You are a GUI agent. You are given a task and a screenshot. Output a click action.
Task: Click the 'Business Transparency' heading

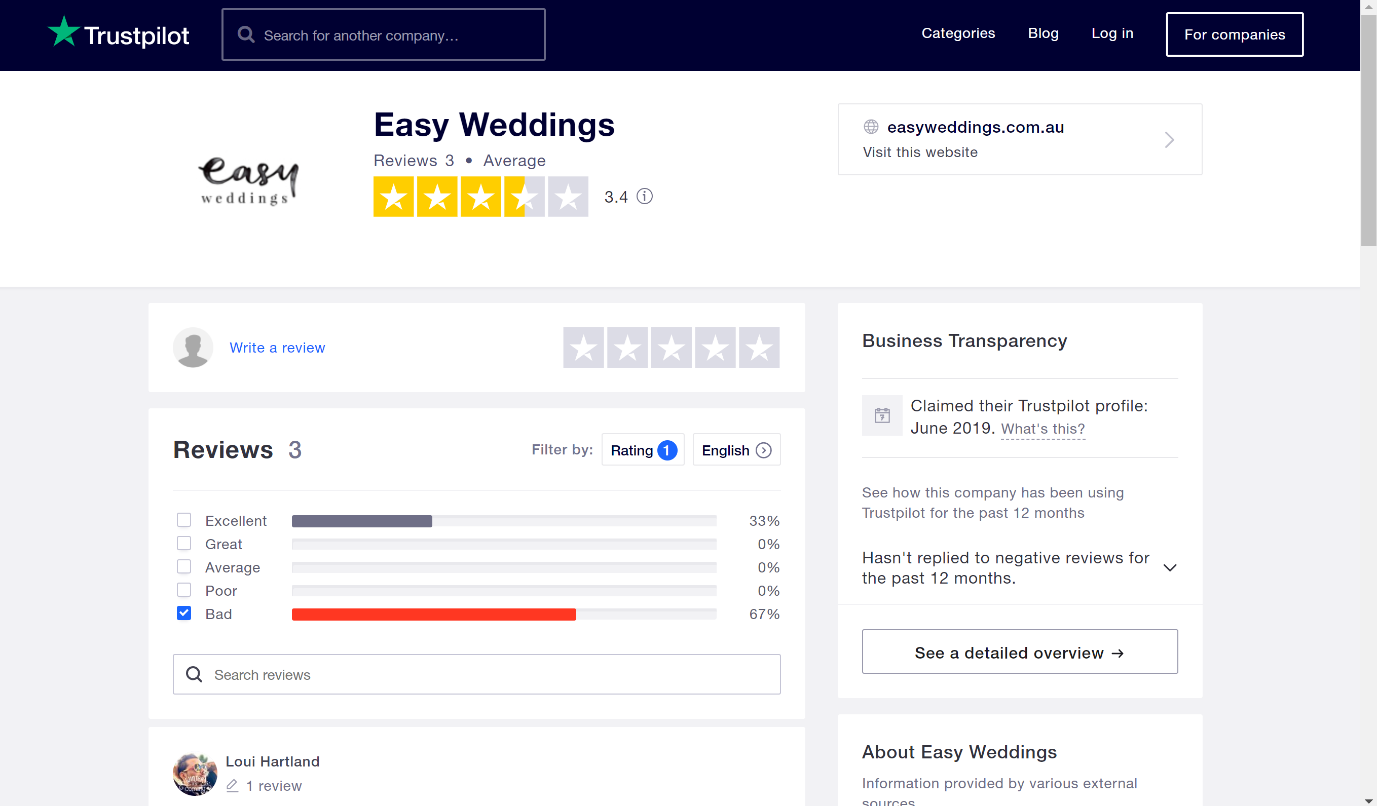click(x=964, y=341)
